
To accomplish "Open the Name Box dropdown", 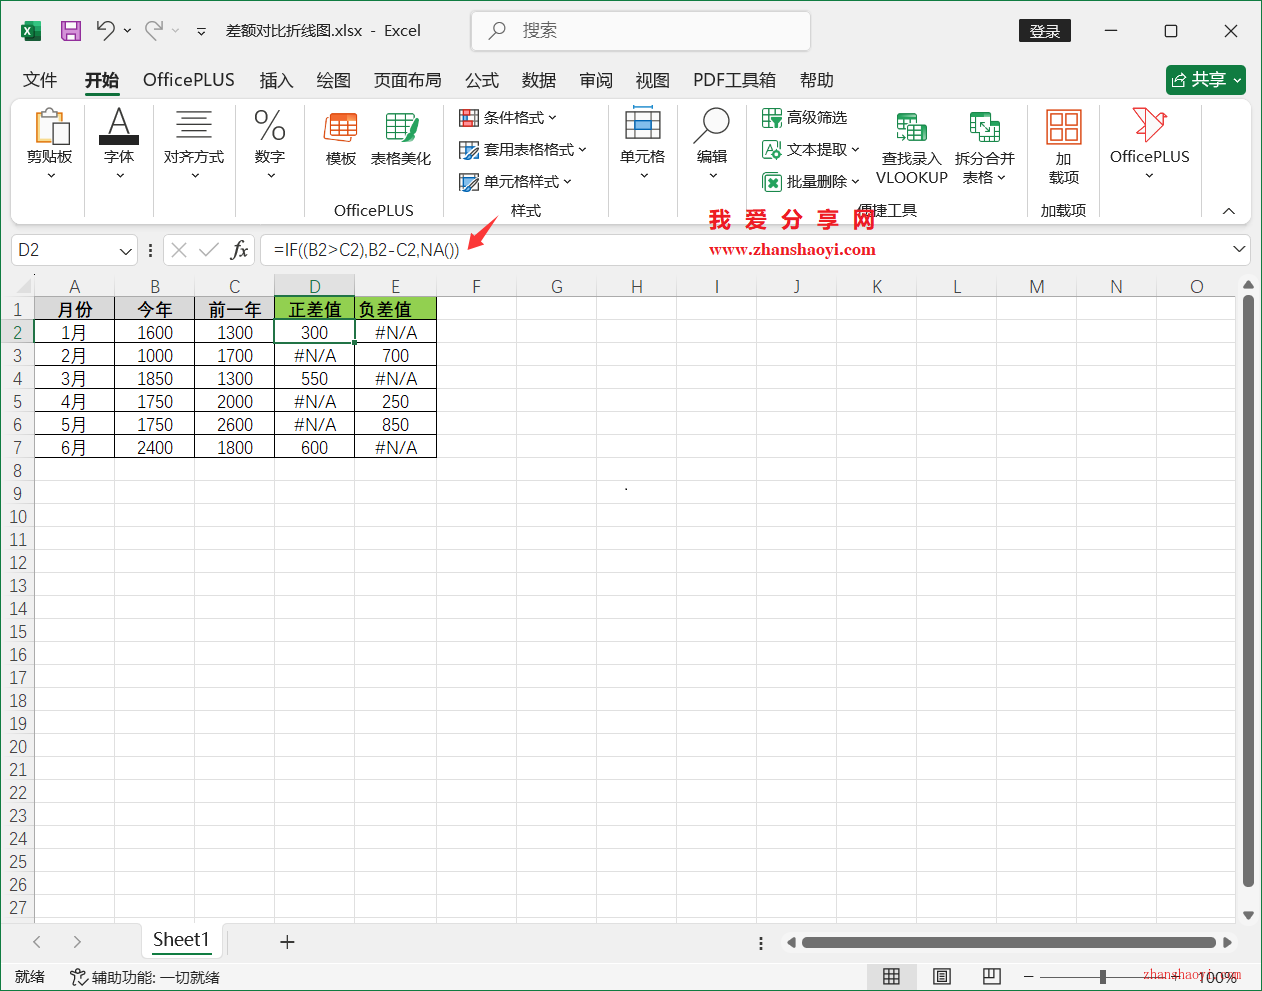I will coord(126,249).
